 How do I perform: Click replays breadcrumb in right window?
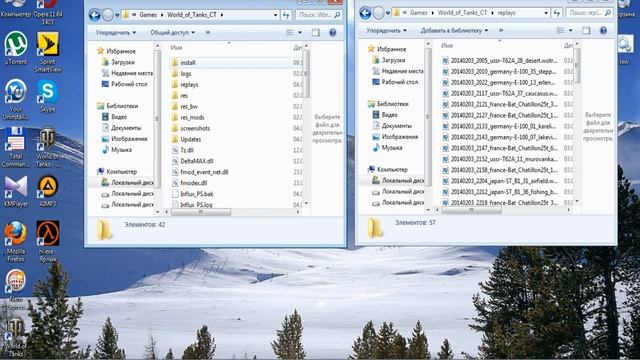click(506, 13)
